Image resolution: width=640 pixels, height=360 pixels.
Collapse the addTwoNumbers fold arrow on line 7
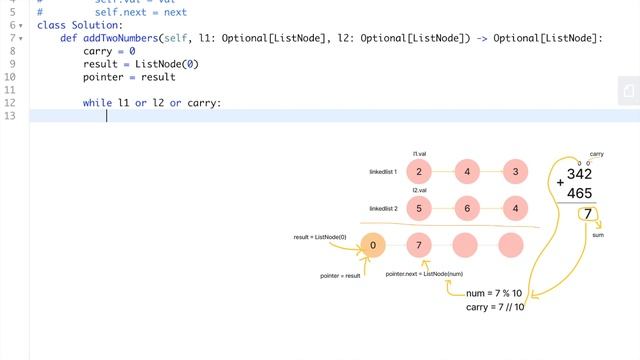click(x=21, y=39)
